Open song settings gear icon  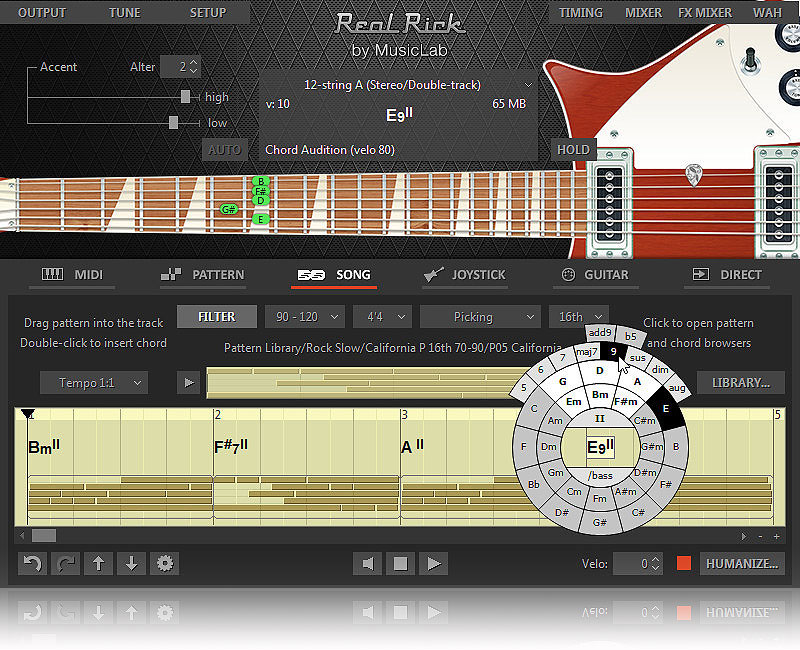pyautogui.click(x=164, y=563)
